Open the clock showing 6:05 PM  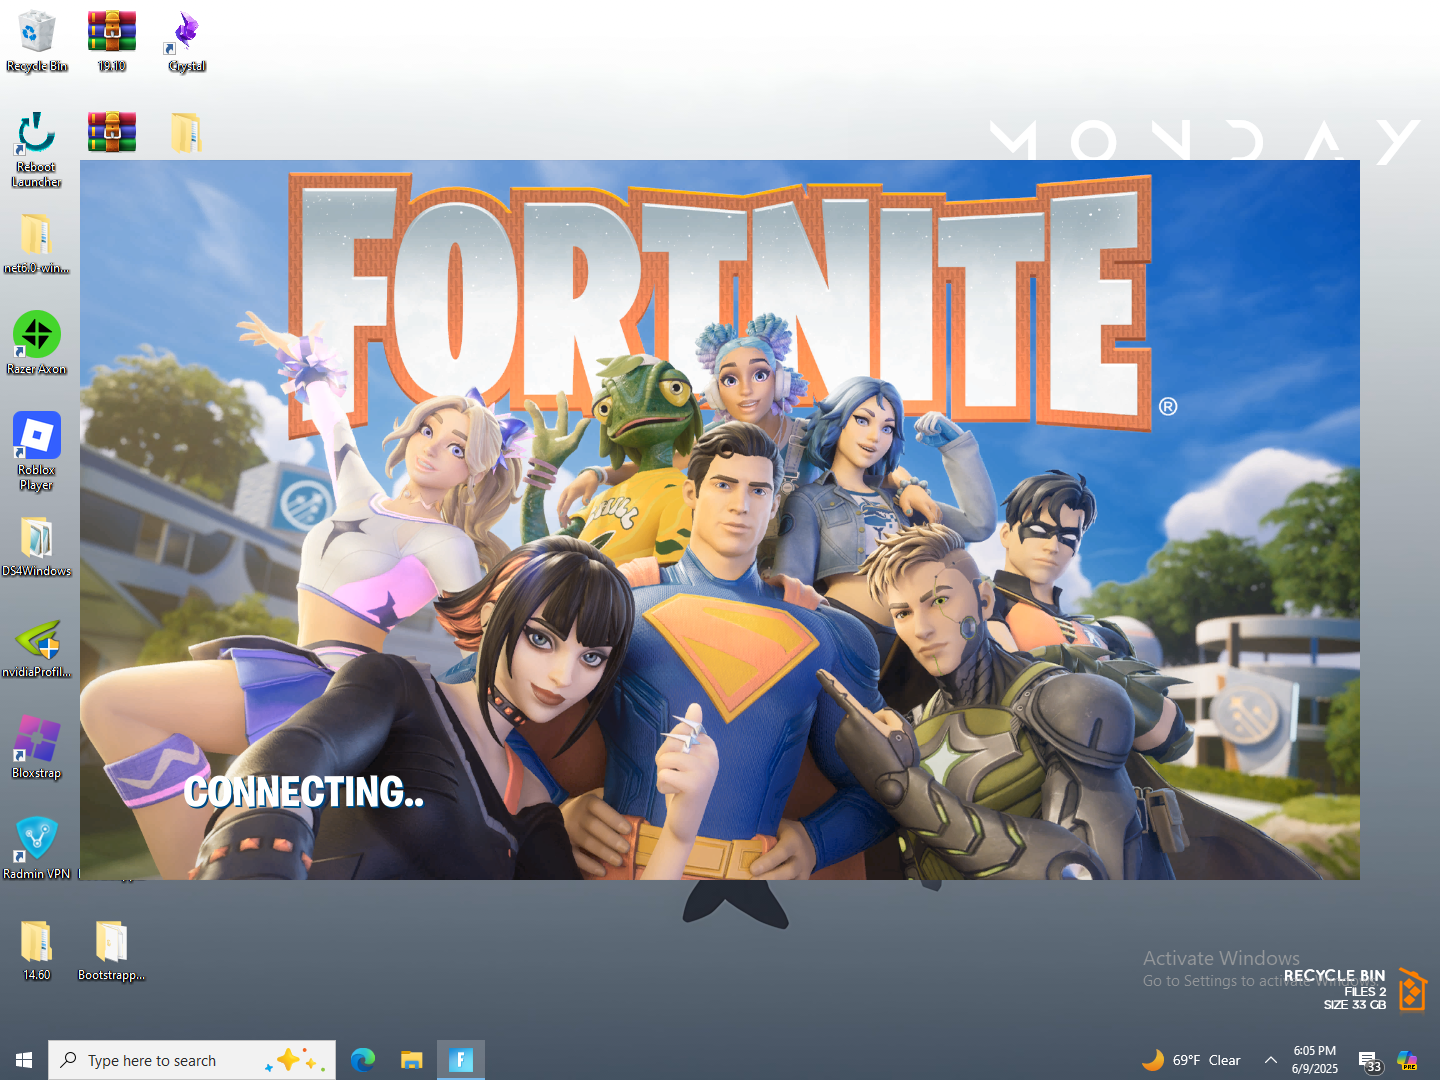point(1315,1060)
